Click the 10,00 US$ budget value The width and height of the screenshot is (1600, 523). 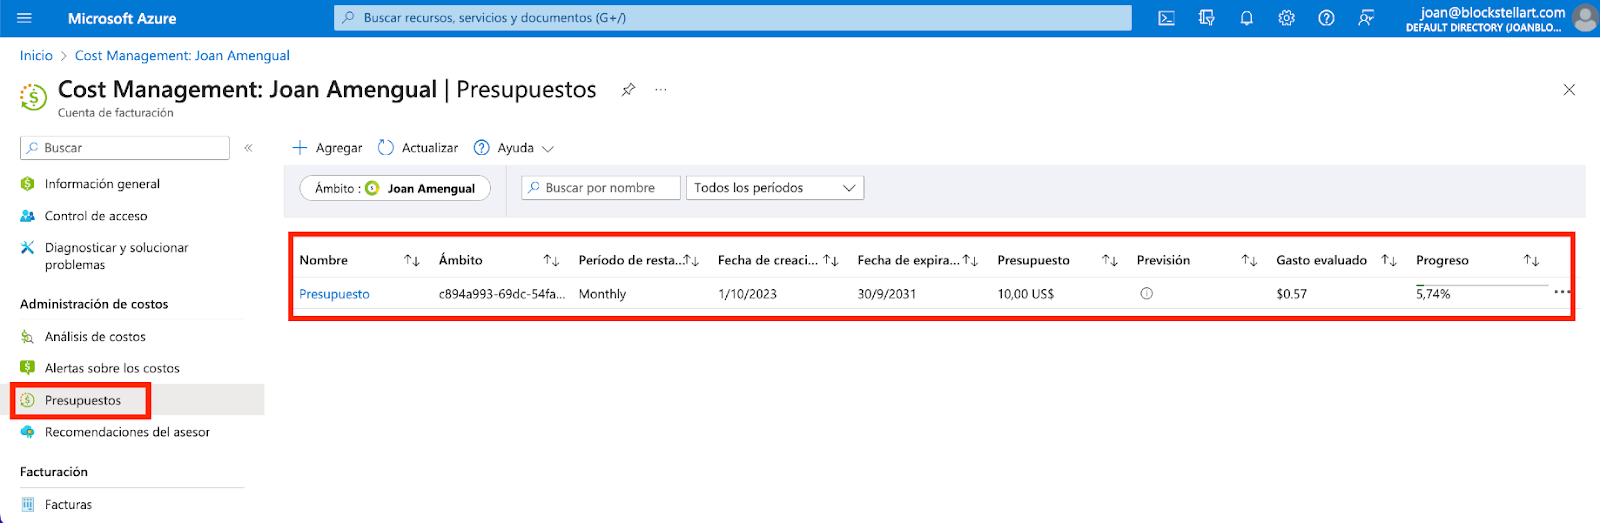(1026, 294)
